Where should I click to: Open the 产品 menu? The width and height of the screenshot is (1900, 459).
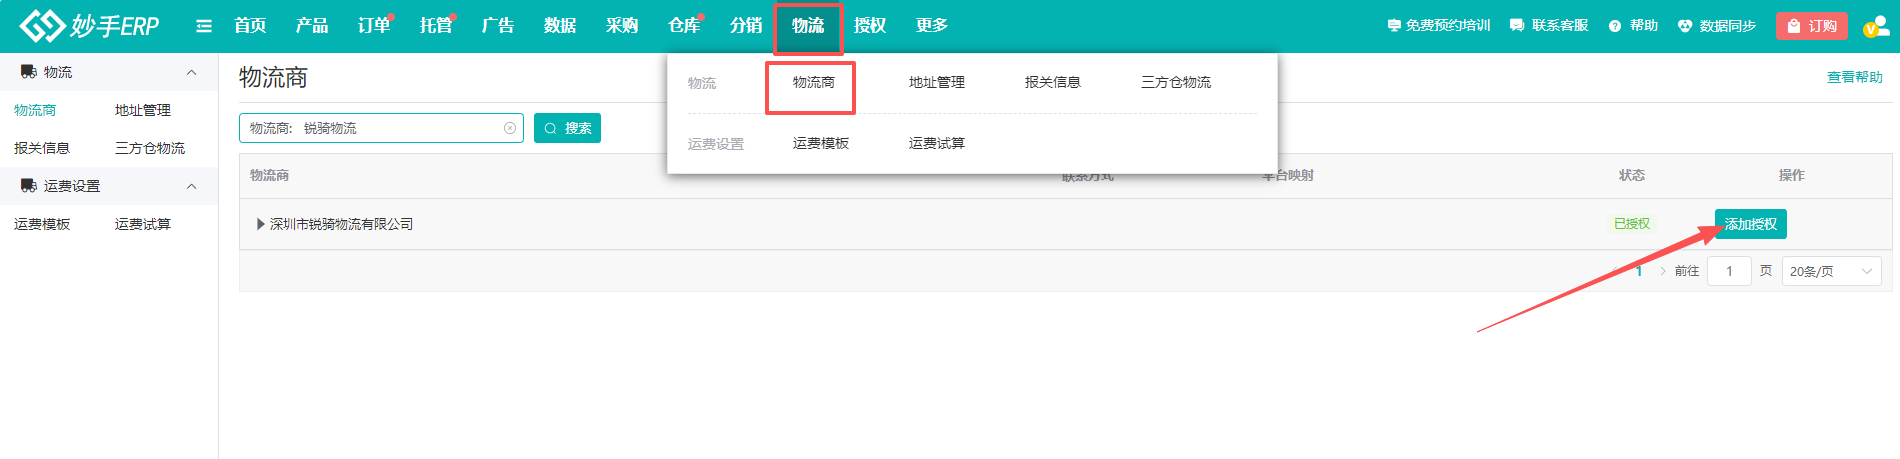click(312, 26)
